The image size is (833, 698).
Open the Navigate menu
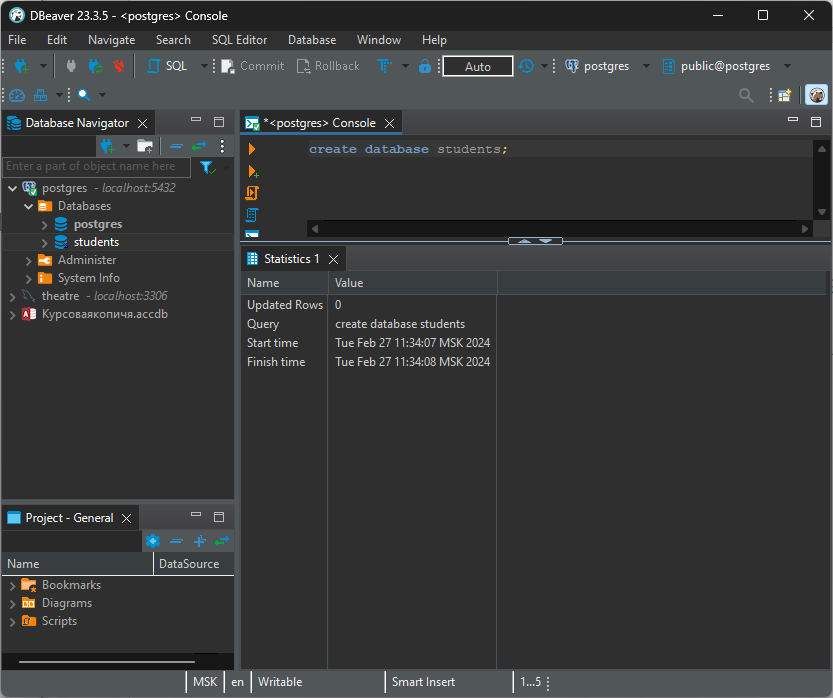tap(112, 40)
